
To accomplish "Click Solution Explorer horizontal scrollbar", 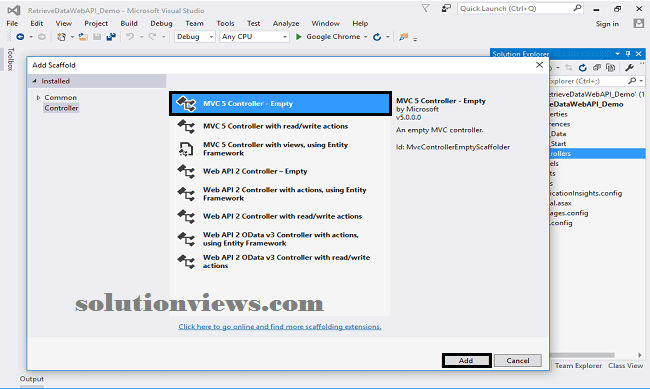I will tap(582, 355).
